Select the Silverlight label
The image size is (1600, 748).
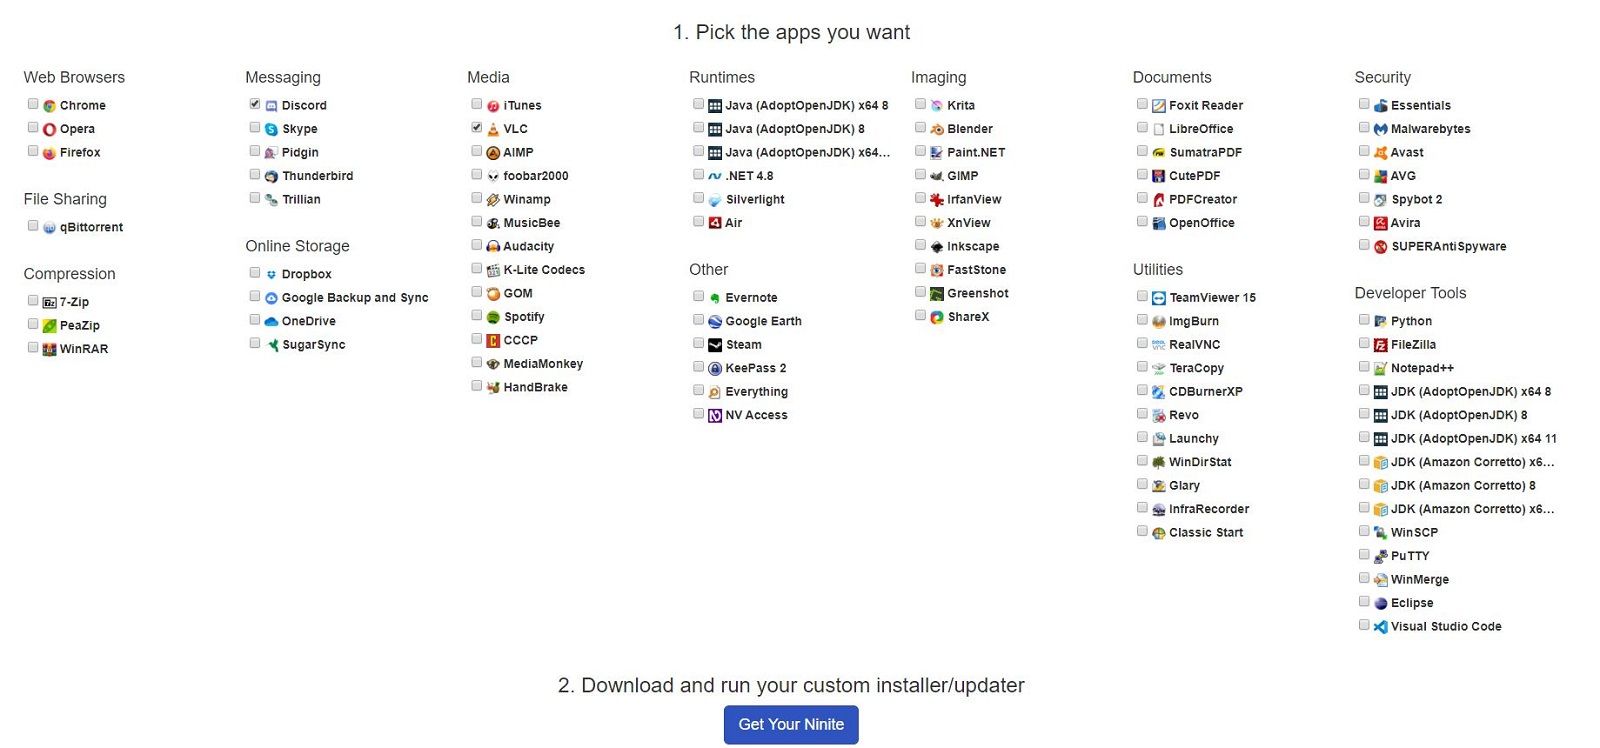755,200
